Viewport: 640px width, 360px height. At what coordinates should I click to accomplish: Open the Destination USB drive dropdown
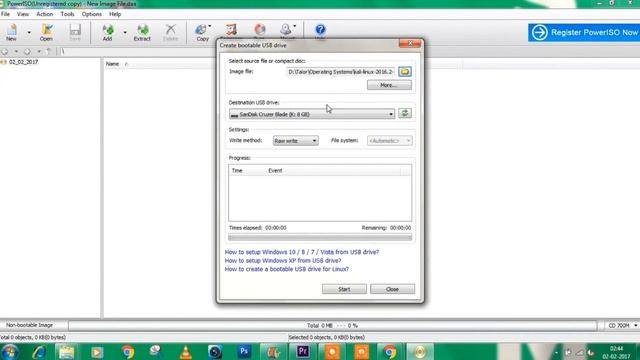[312, 114]
